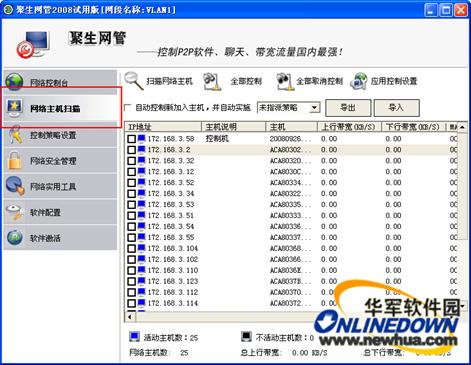
Task: Check the box for host 172.168.3.58
Action: pyautogui.click(x=132, y=139)
